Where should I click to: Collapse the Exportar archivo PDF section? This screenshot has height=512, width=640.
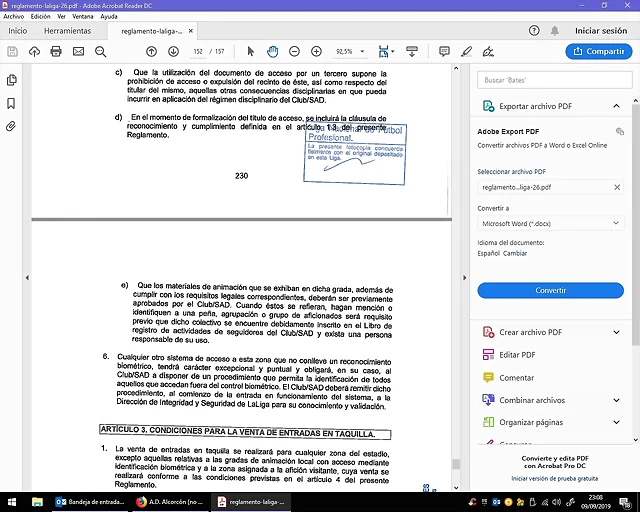coord(616,106)
